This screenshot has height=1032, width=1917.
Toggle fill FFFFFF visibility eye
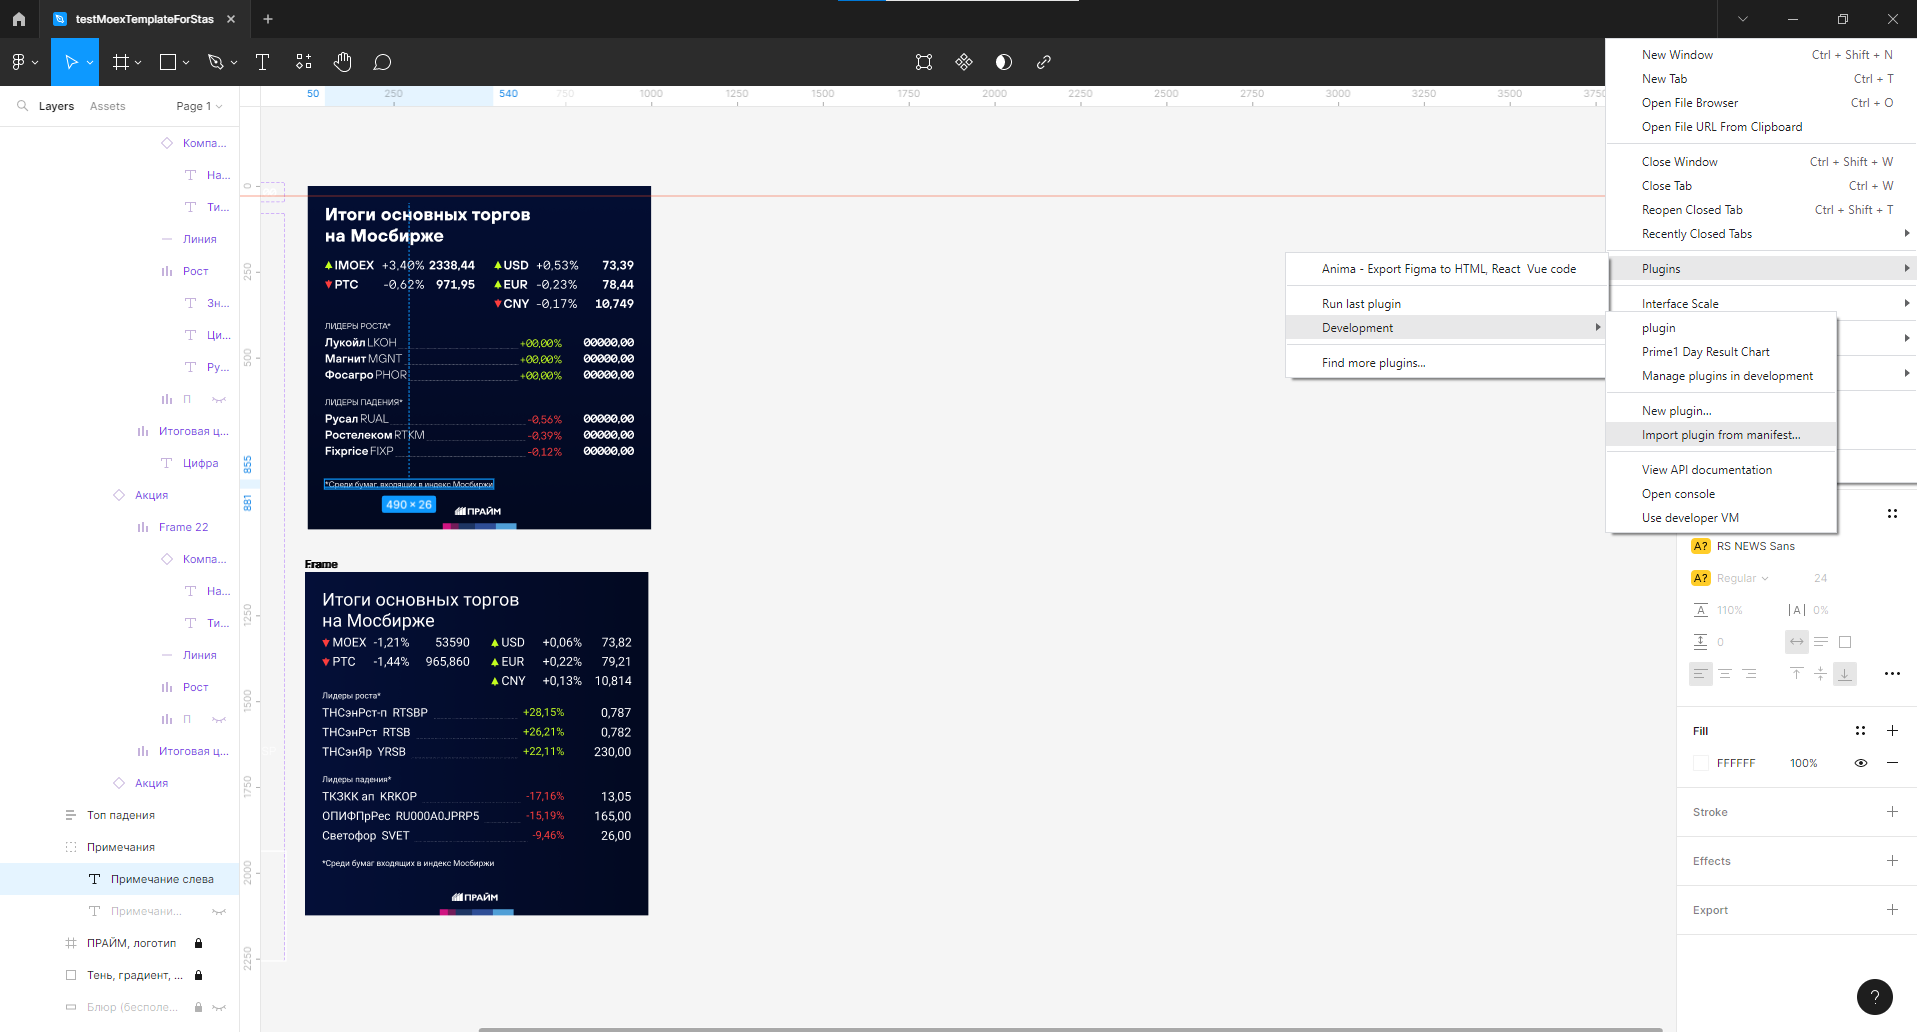[1861, 763]
